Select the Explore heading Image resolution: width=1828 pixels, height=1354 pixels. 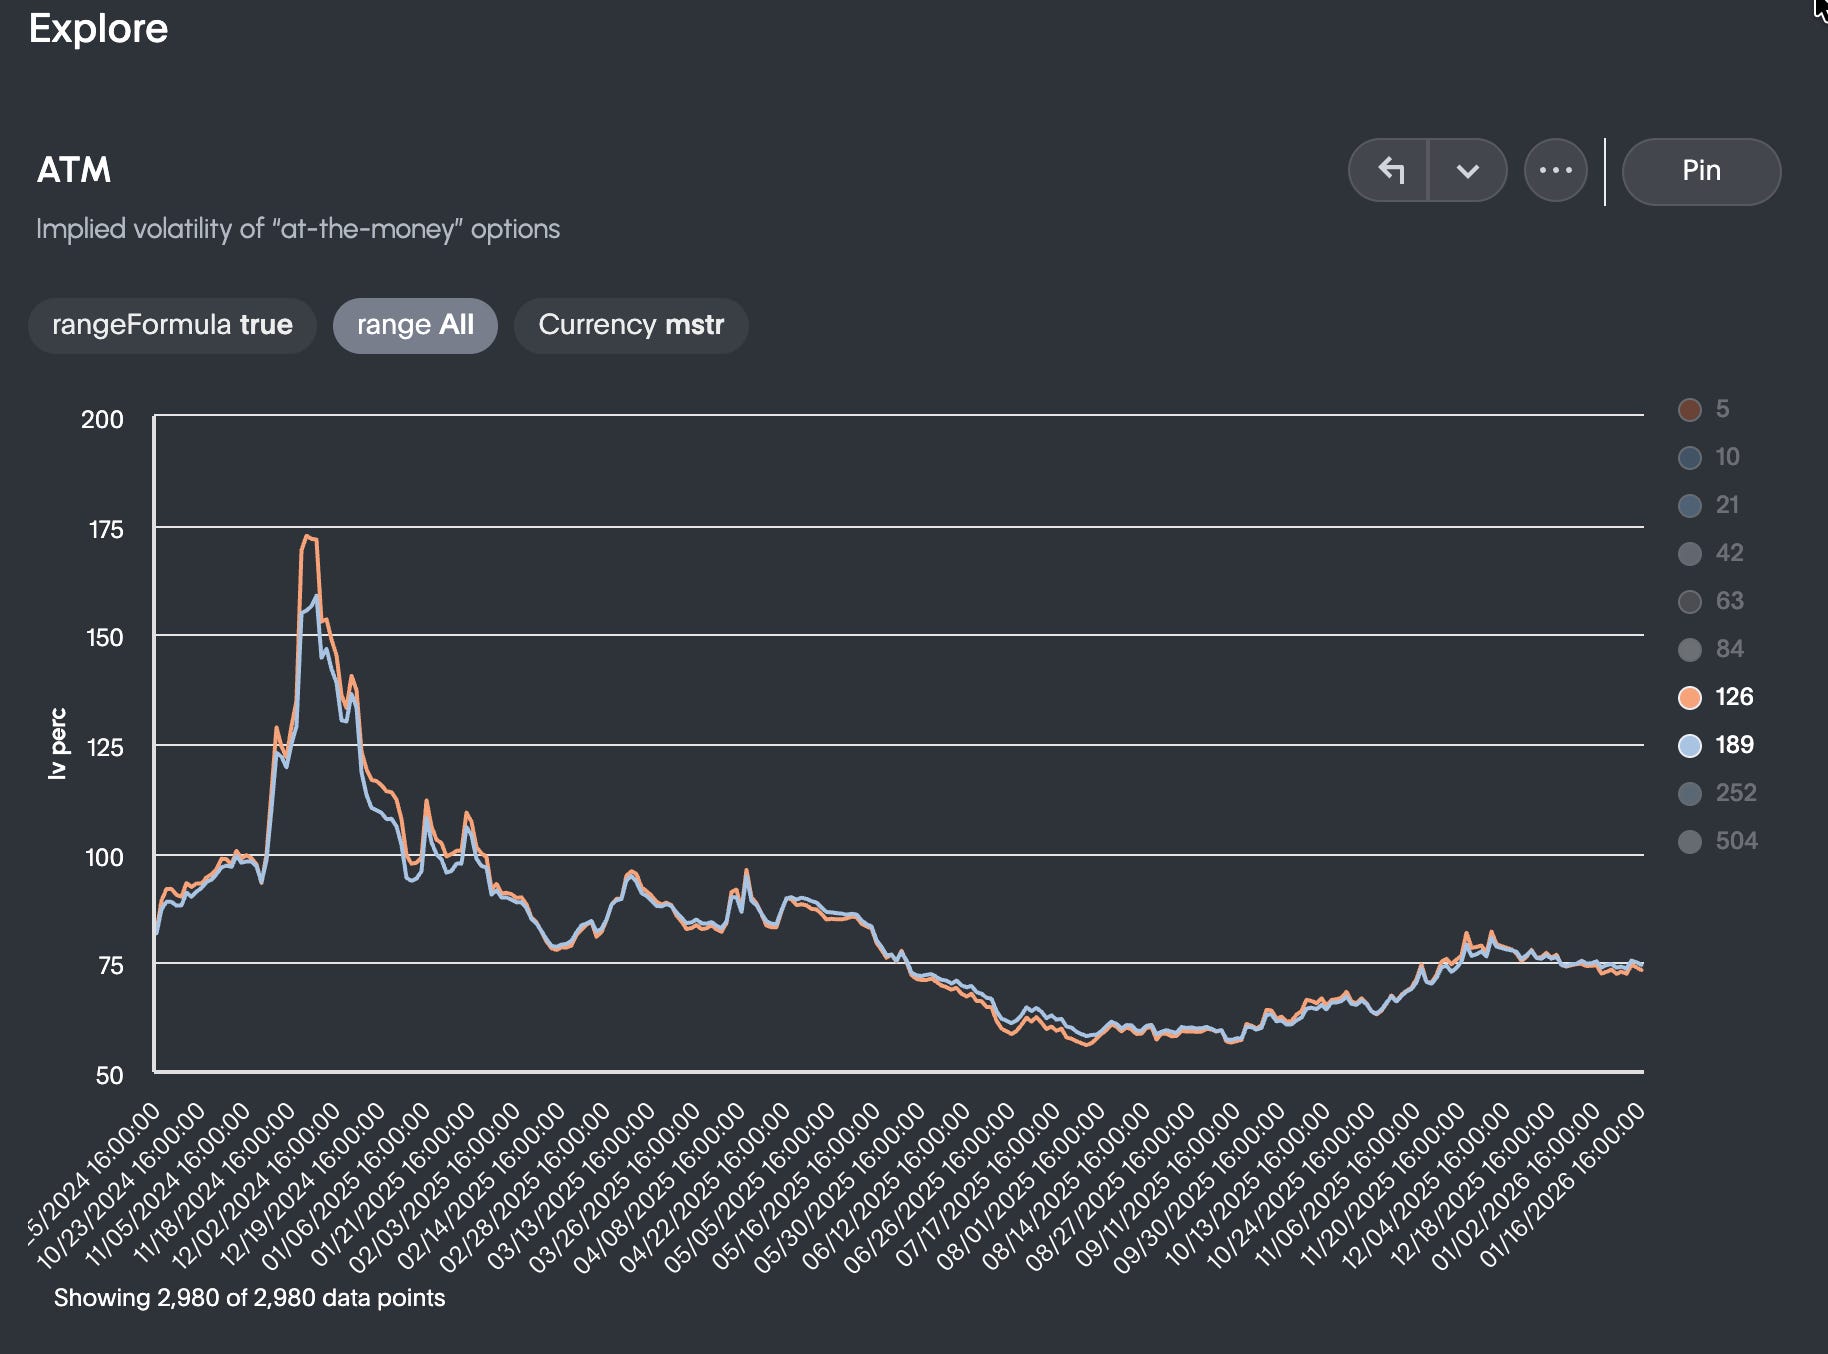(98, 29)
